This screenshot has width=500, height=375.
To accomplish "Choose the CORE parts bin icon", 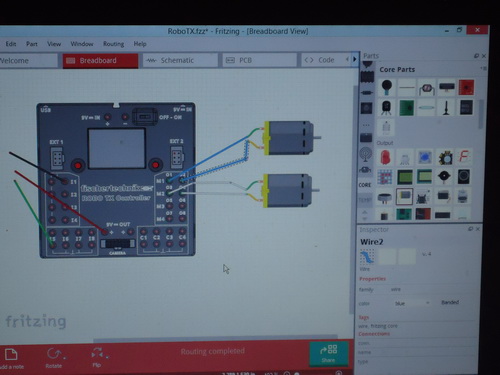I will tap(365, 185).
